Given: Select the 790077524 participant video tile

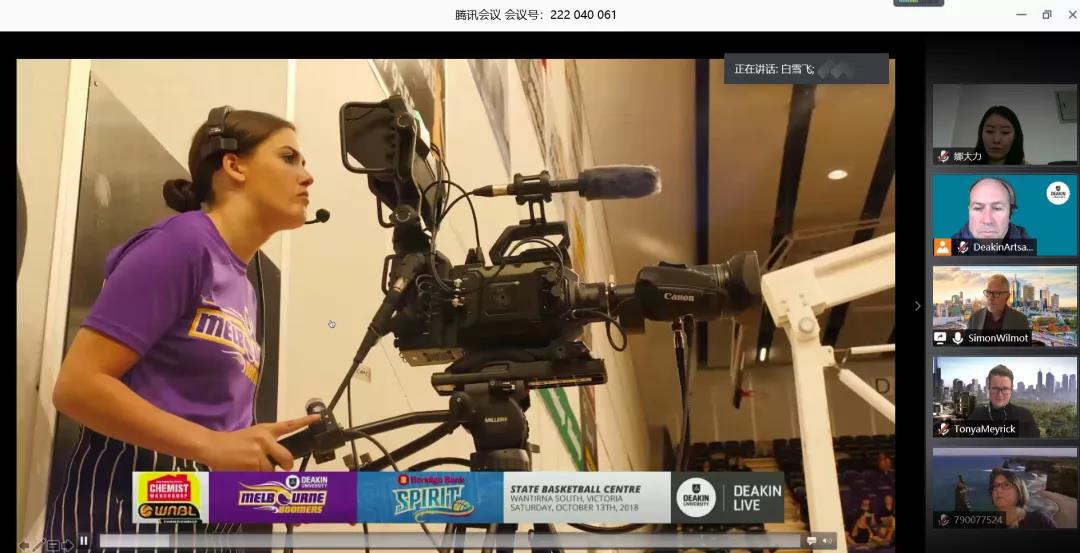Looking at the screenshot, I should pyautogui.click(x=1005, y=487).
